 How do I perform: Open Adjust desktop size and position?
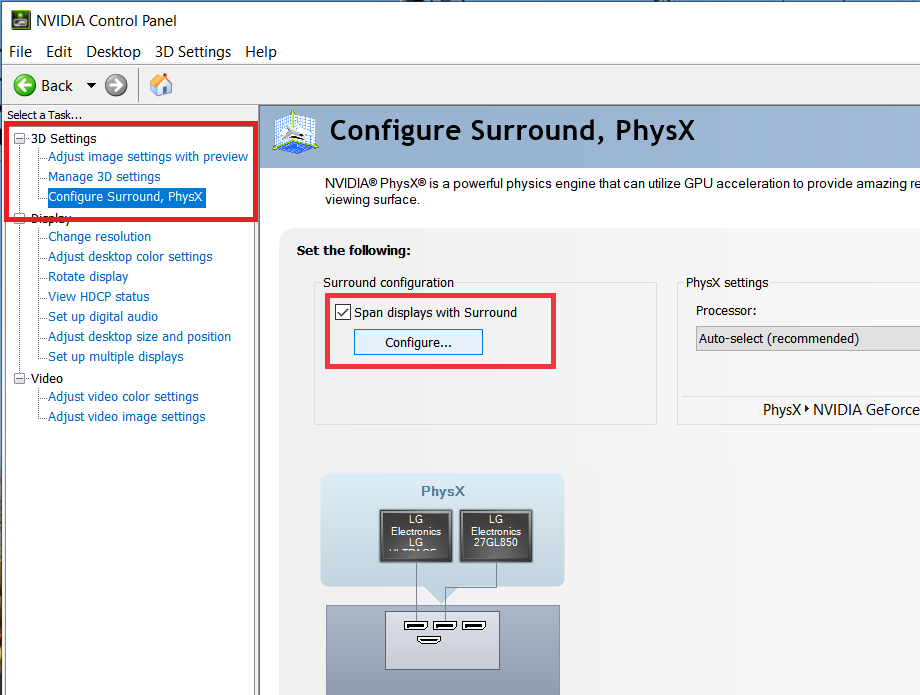[139, 336]
